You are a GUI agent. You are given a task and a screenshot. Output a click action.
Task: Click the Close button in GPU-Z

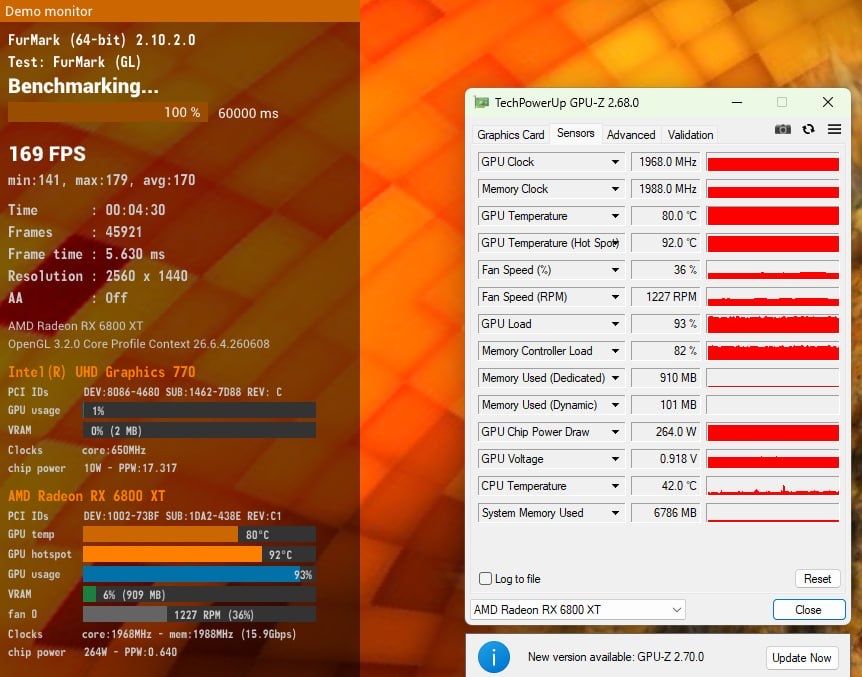[808, 609]
